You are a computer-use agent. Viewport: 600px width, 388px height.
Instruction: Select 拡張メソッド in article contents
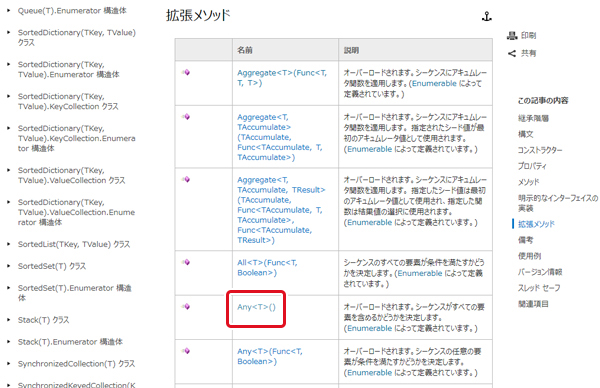point(536,224)
